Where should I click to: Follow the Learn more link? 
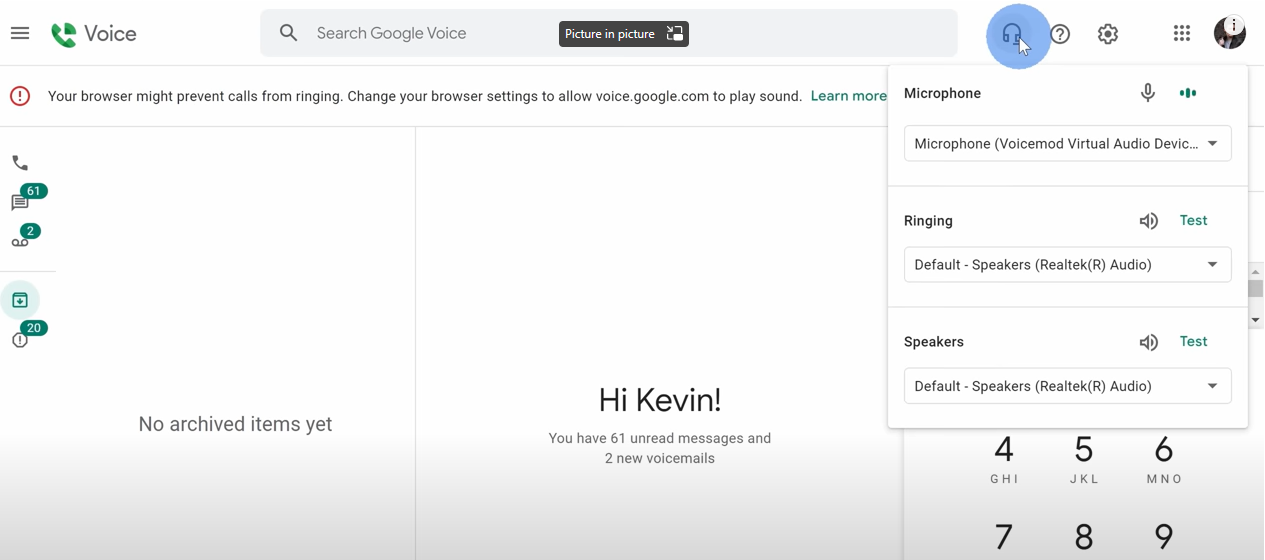tap(848, 96)
